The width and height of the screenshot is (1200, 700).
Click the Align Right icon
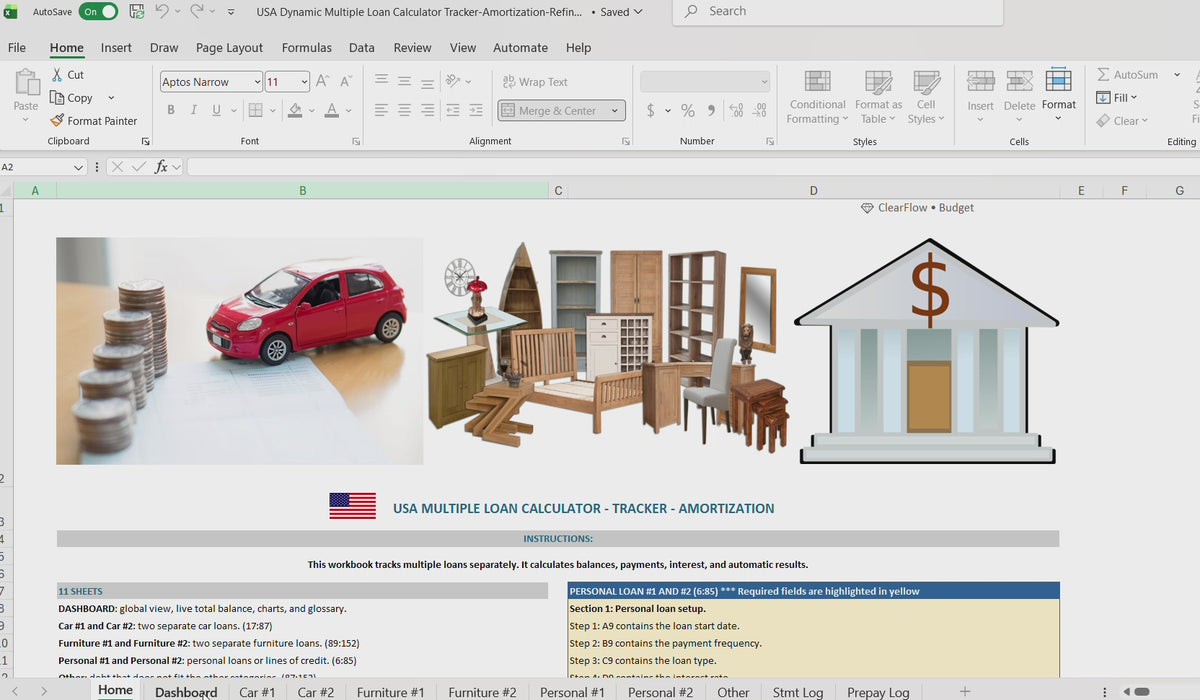427,110
